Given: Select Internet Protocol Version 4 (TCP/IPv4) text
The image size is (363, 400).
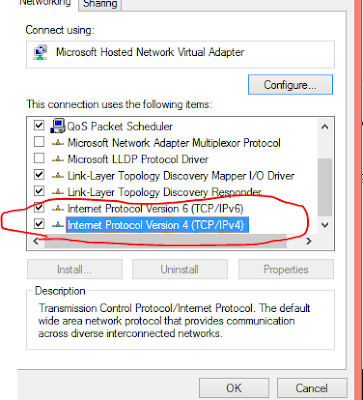Looking at the screenshot, I should click(157, 225).
